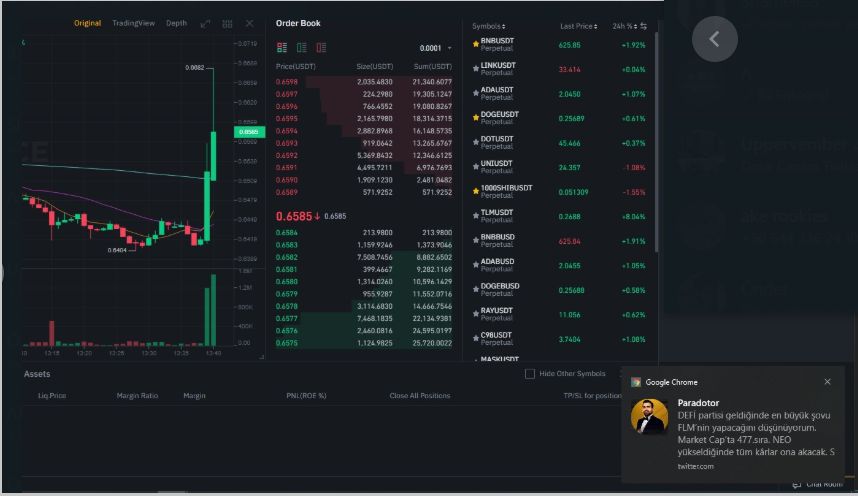Switch to the Original chart tab

point(88,23)
